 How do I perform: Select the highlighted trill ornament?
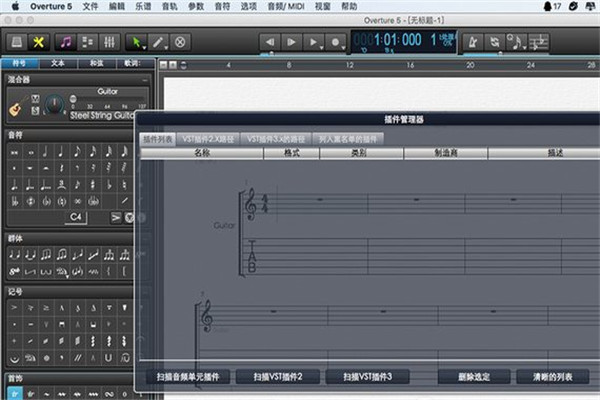coord(15,393)
